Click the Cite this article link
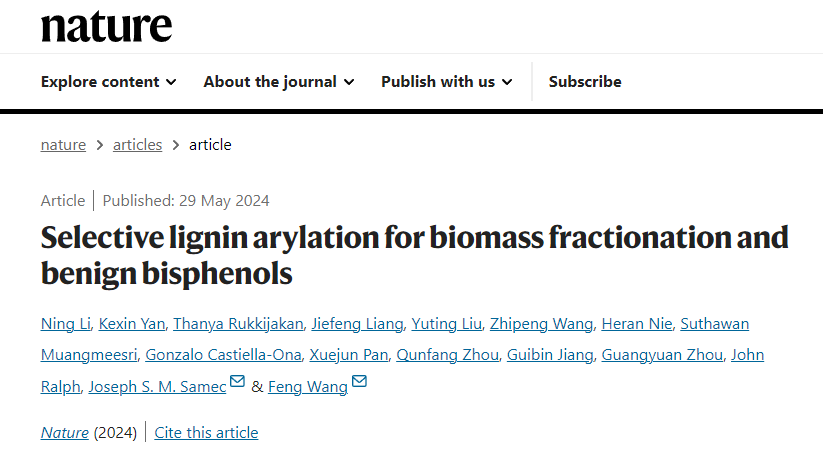This screenshot has width=823, height=459. [x=206, y=433]
